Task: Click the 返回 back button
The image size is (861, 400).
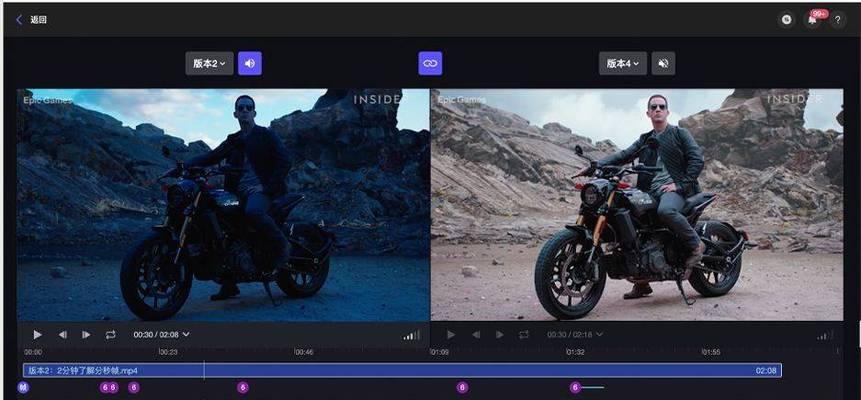Action: [31, 20]
